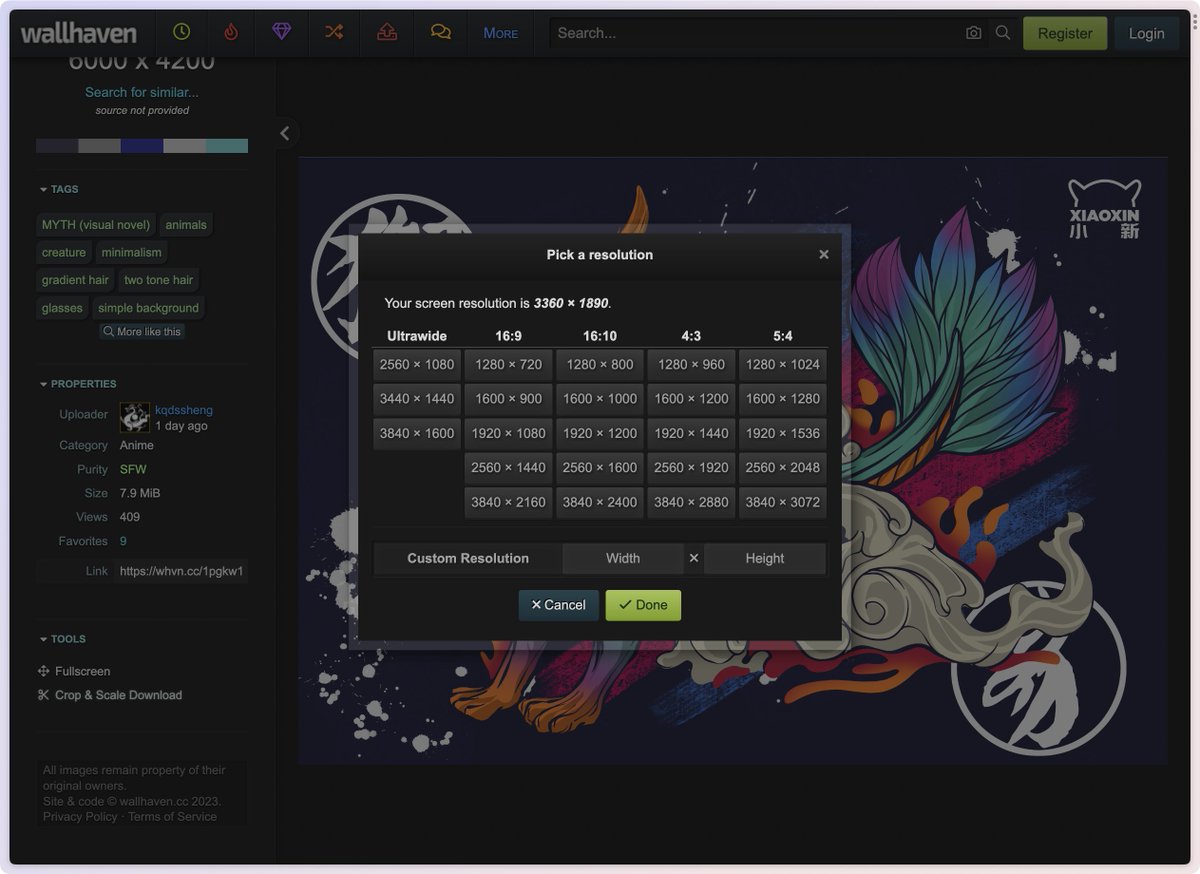Select the 3840 × 2880 resolution

click(691, 502)
